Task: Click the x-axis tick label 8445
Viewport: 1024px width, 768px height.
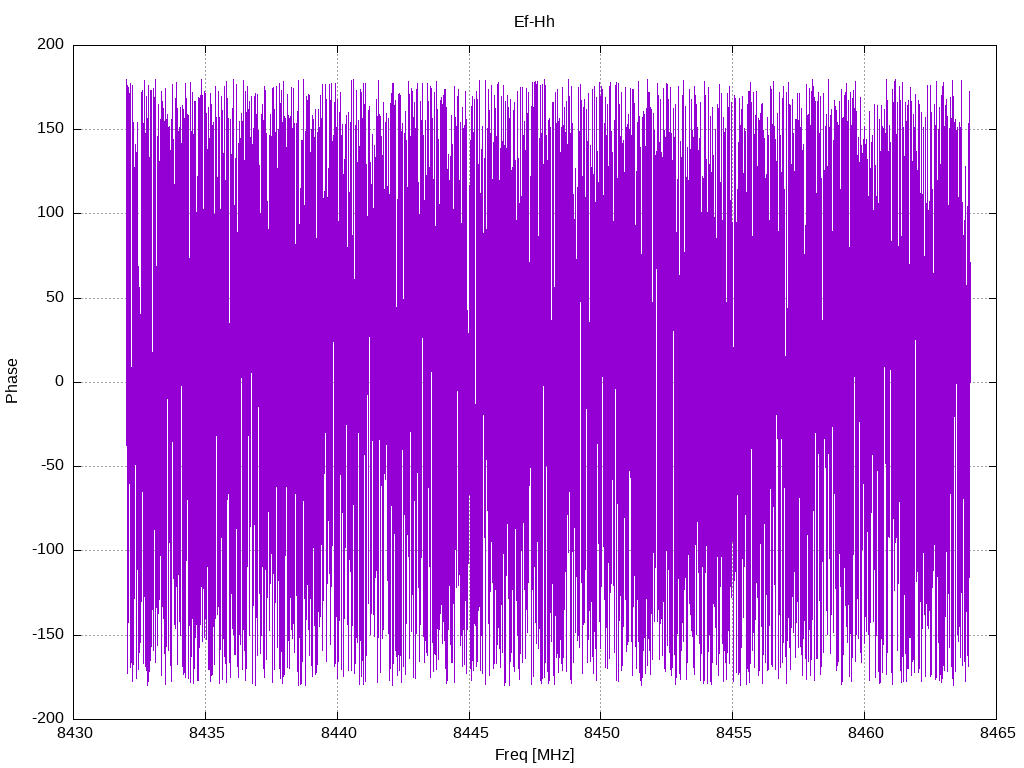Action: click(x=470, y=733)
